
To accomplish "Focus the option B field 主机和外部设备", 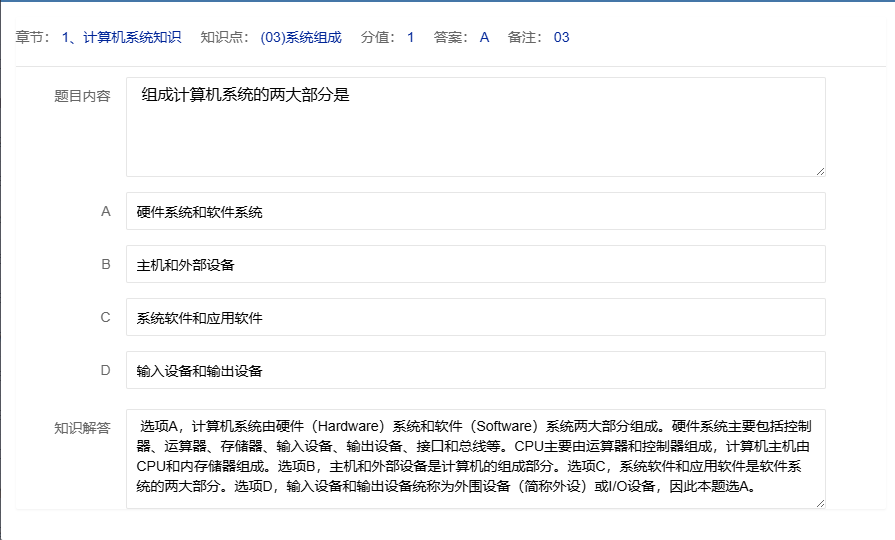I will click(475, 264).
